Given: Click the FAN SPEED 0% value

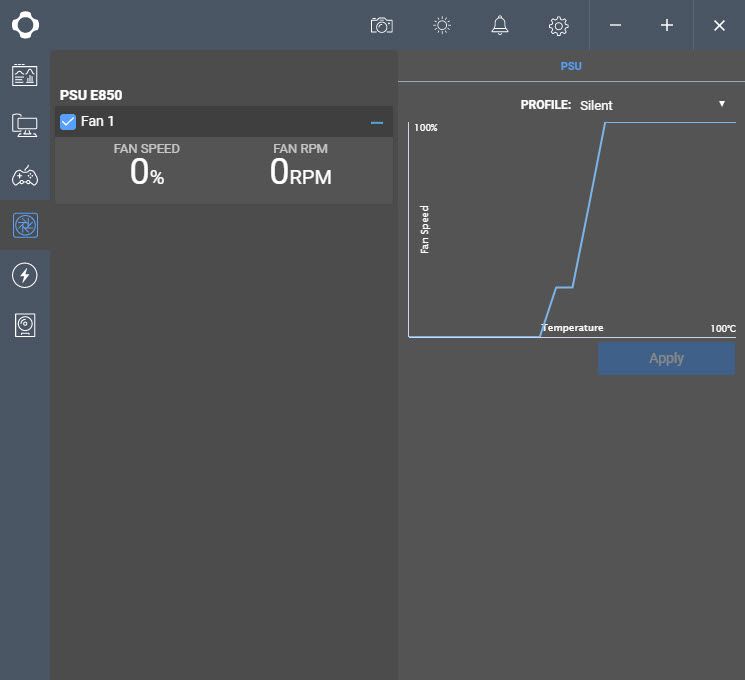Looking at the screenshot, I should [147, 172].
